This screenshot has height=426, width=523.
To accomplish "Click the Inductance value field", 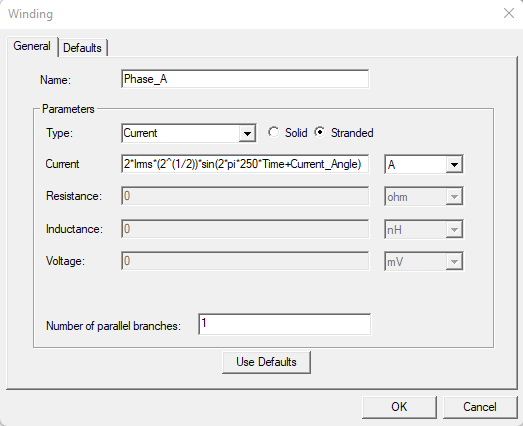I will 245,229.
